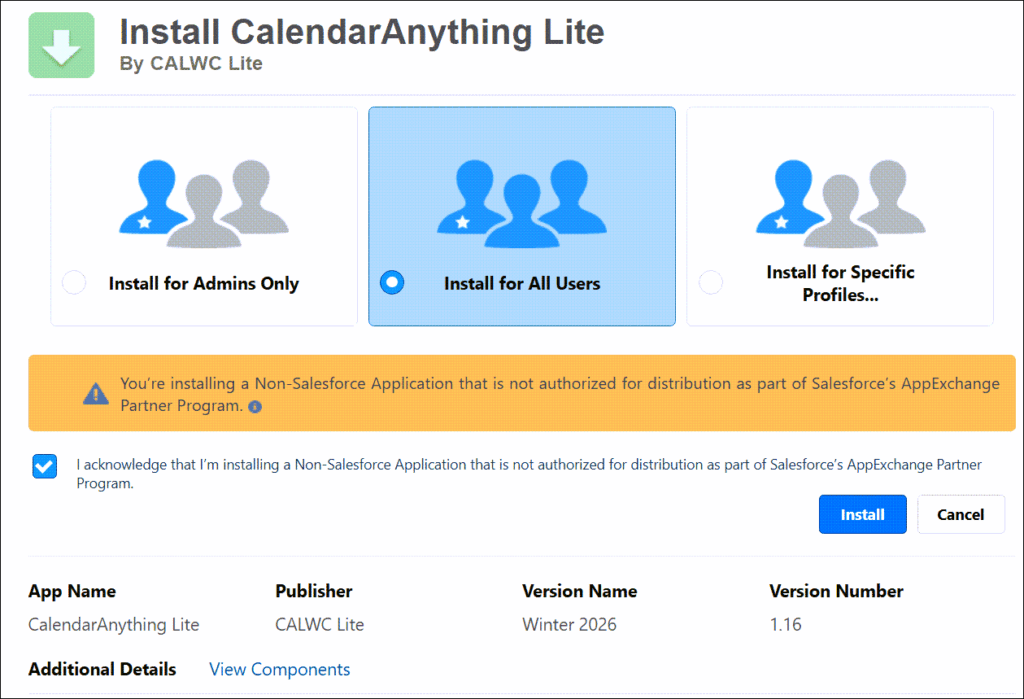
Task: Select the Install for All Users radio button
Action: (x=392, y=283)
